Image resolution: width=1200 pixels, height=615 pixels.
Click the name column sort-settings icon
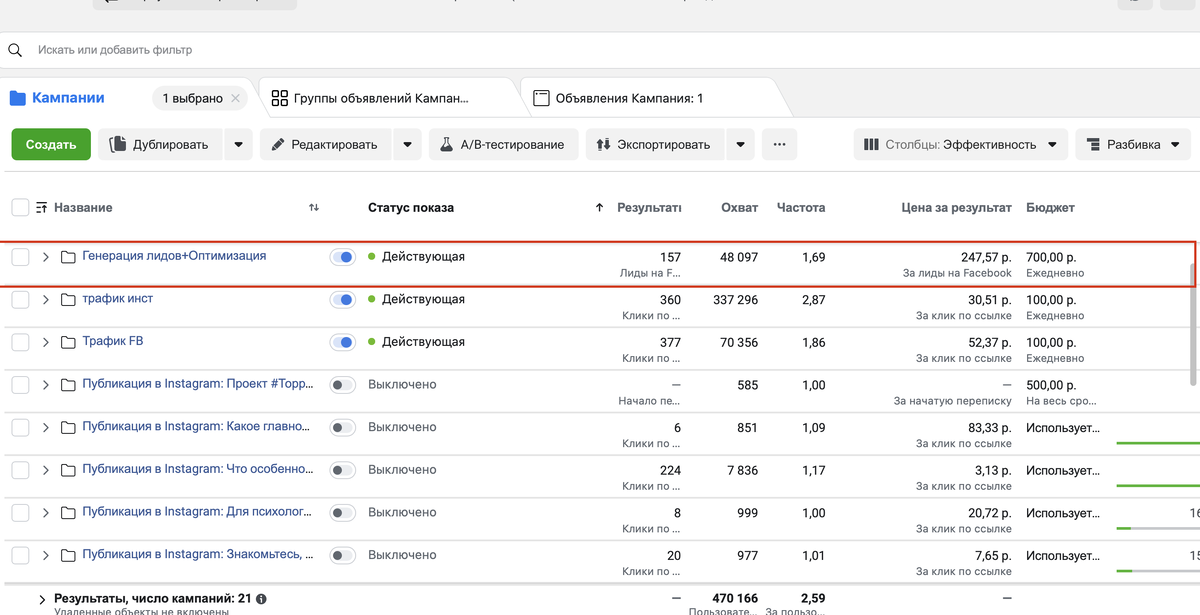[x=42, y=208]
